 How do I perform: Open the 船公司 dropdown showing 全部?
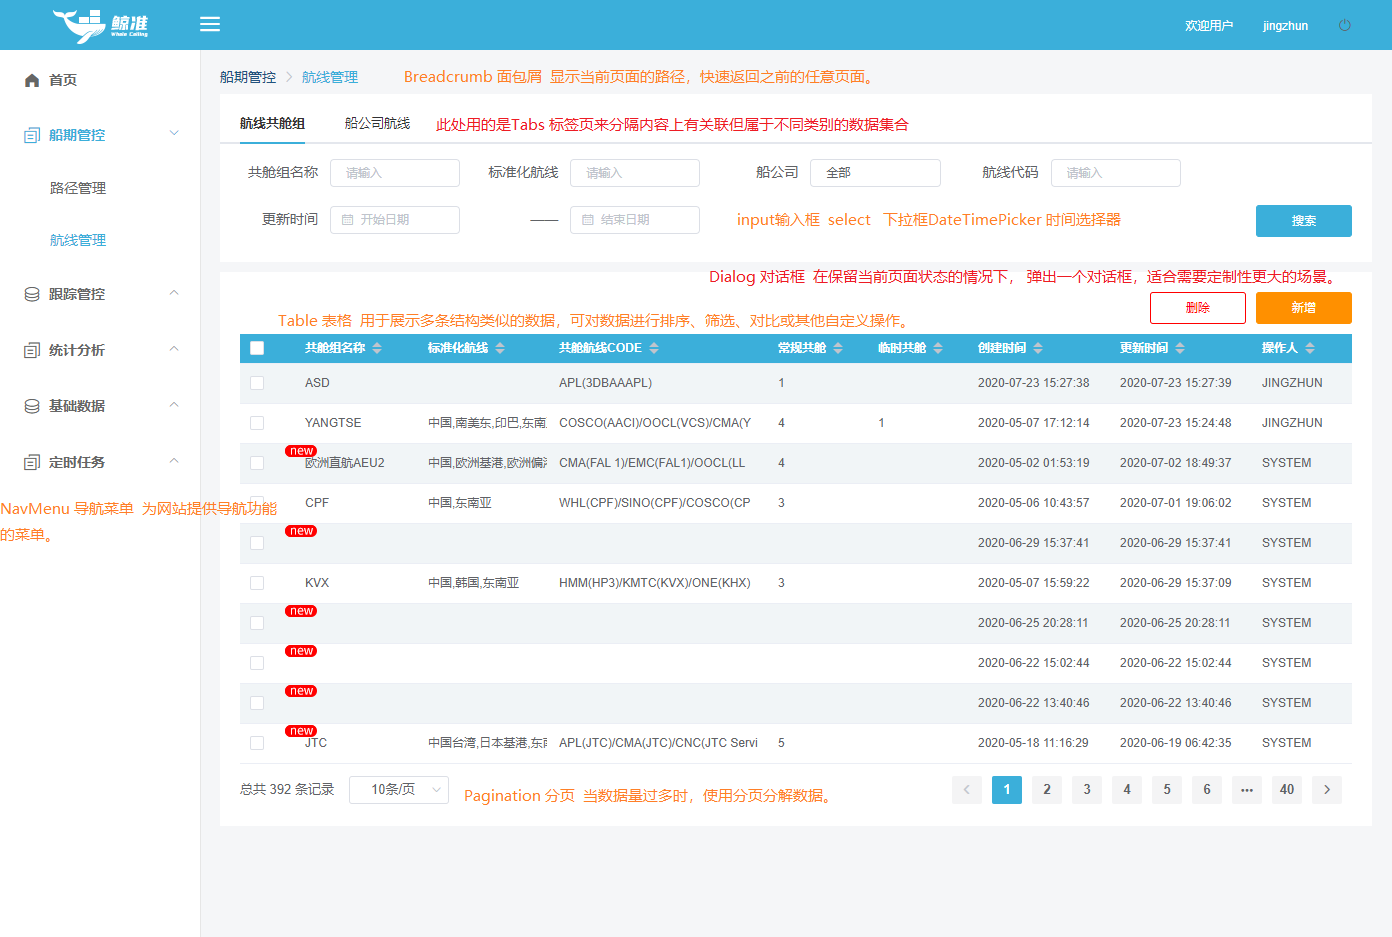(875, 172)
